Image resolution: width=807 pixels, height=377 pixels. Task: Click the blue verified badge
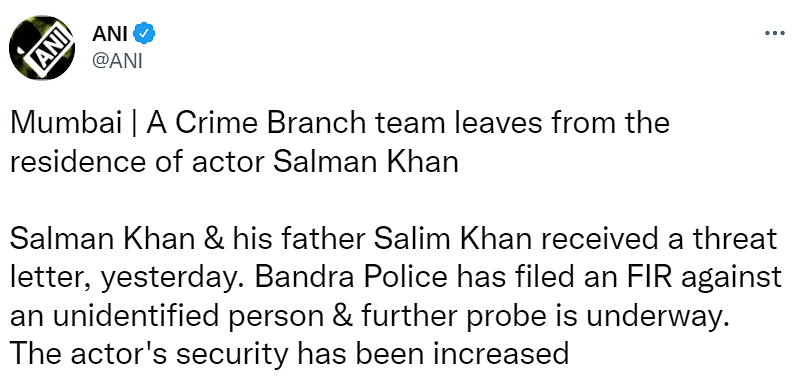coord(145,34)
